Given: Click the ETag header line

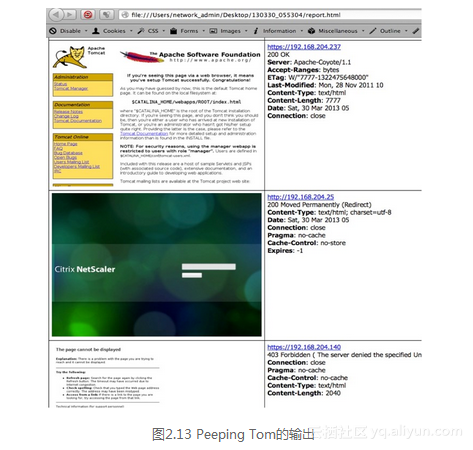Looking at the screenshot, I should point(318,77).
